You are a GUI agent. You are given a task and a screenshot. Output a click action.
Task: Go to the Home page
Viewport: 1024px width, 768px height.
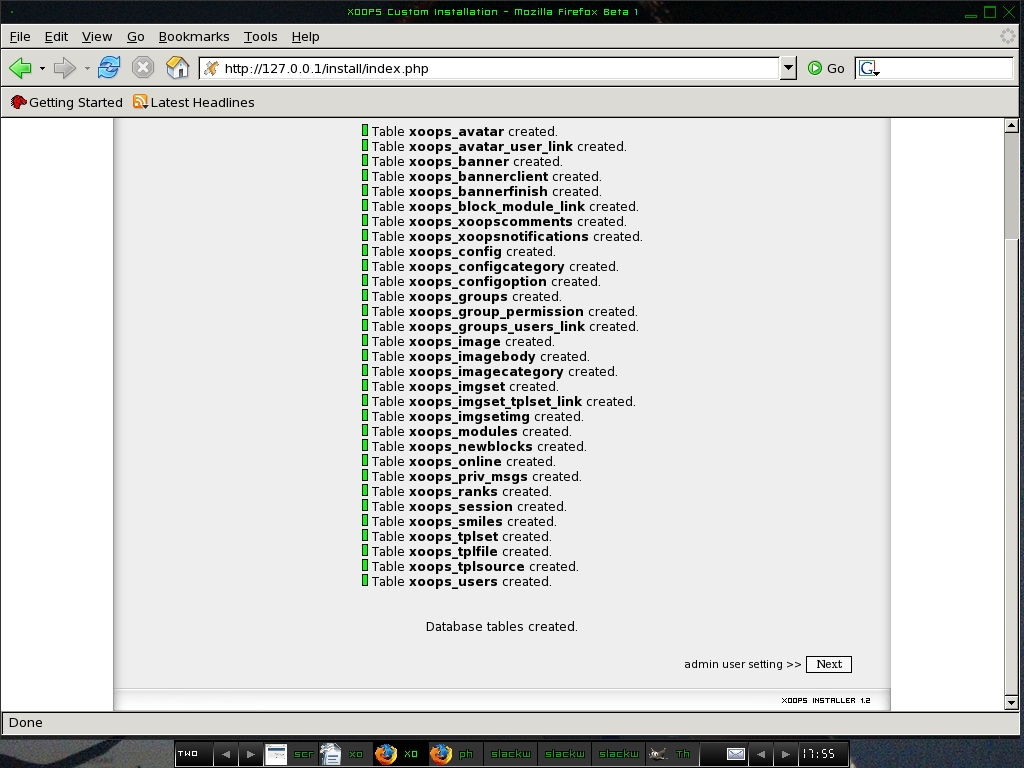177,68
